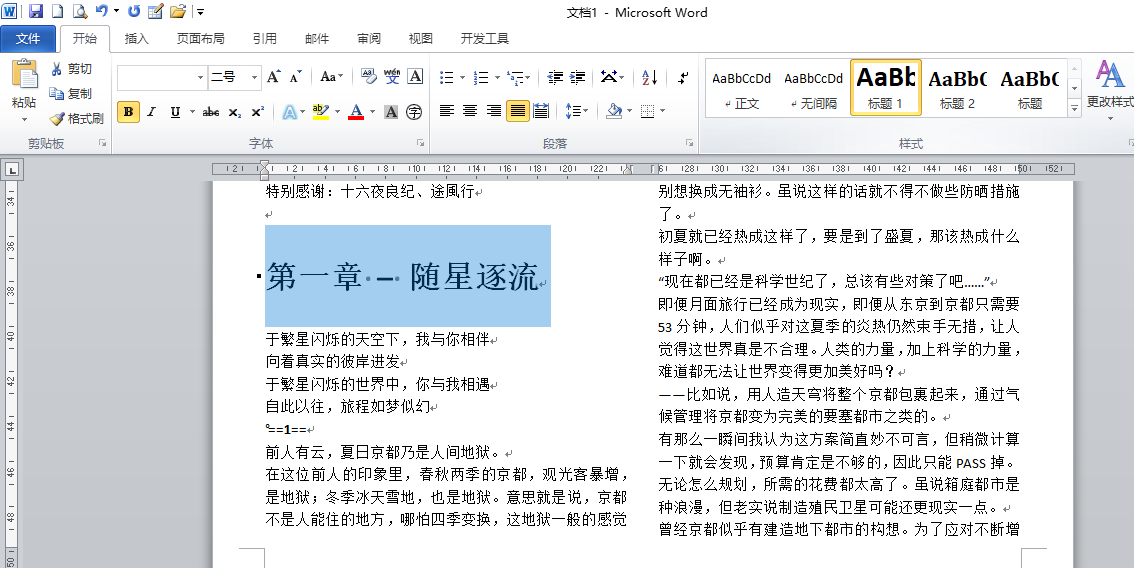Activate the 格式刷 format painter

pyautogui.click(x=77, y=118)
